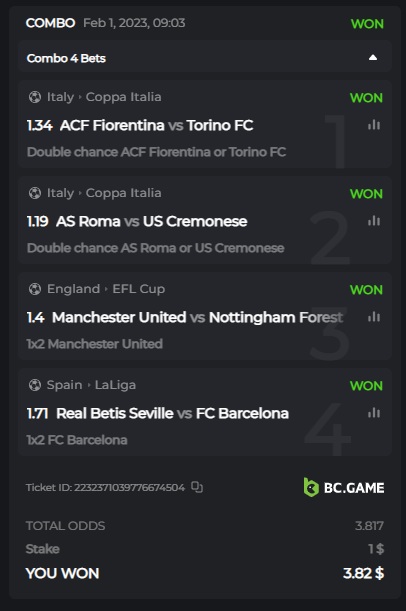Collapse the Combo 4 Bets list
The image size is (406, 611).
point(373,58)
